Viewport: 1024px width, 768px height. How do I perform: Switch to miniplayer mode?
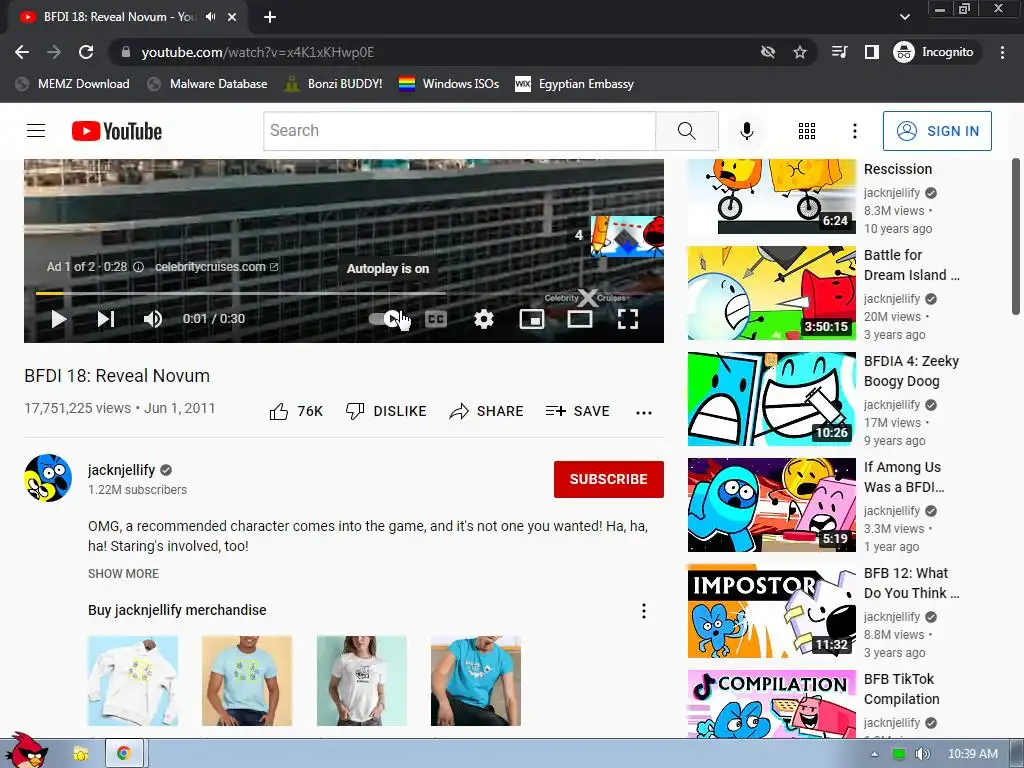[x=532, y=319]
